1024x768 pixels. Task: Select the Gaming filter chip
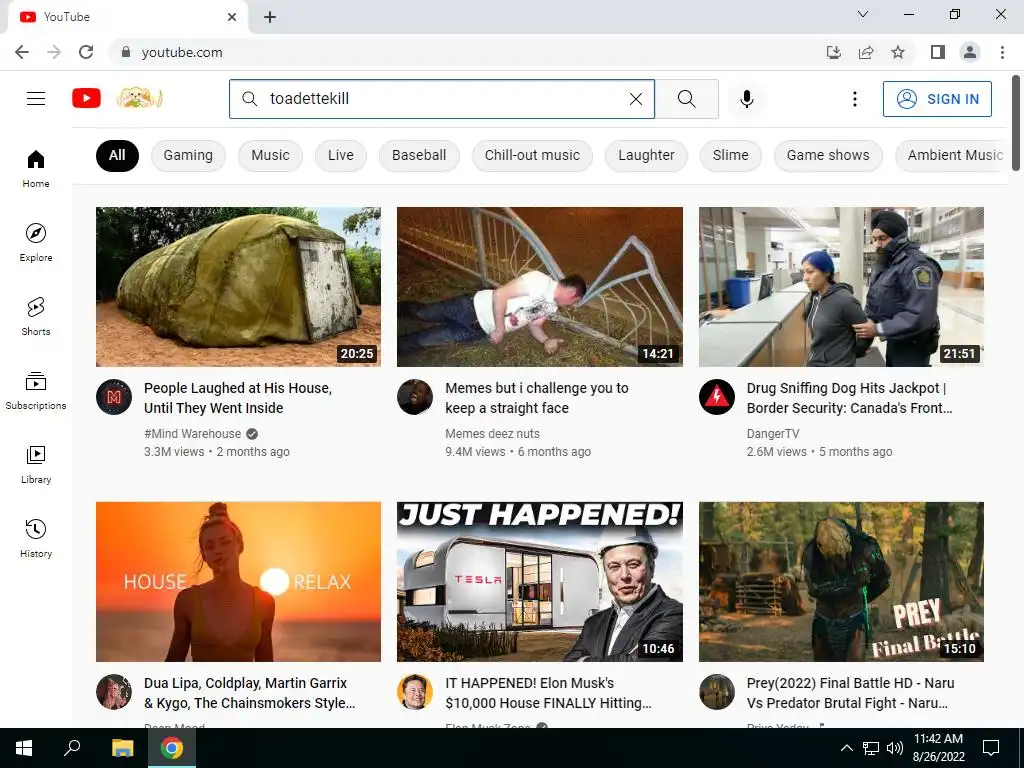click(188, 155)
